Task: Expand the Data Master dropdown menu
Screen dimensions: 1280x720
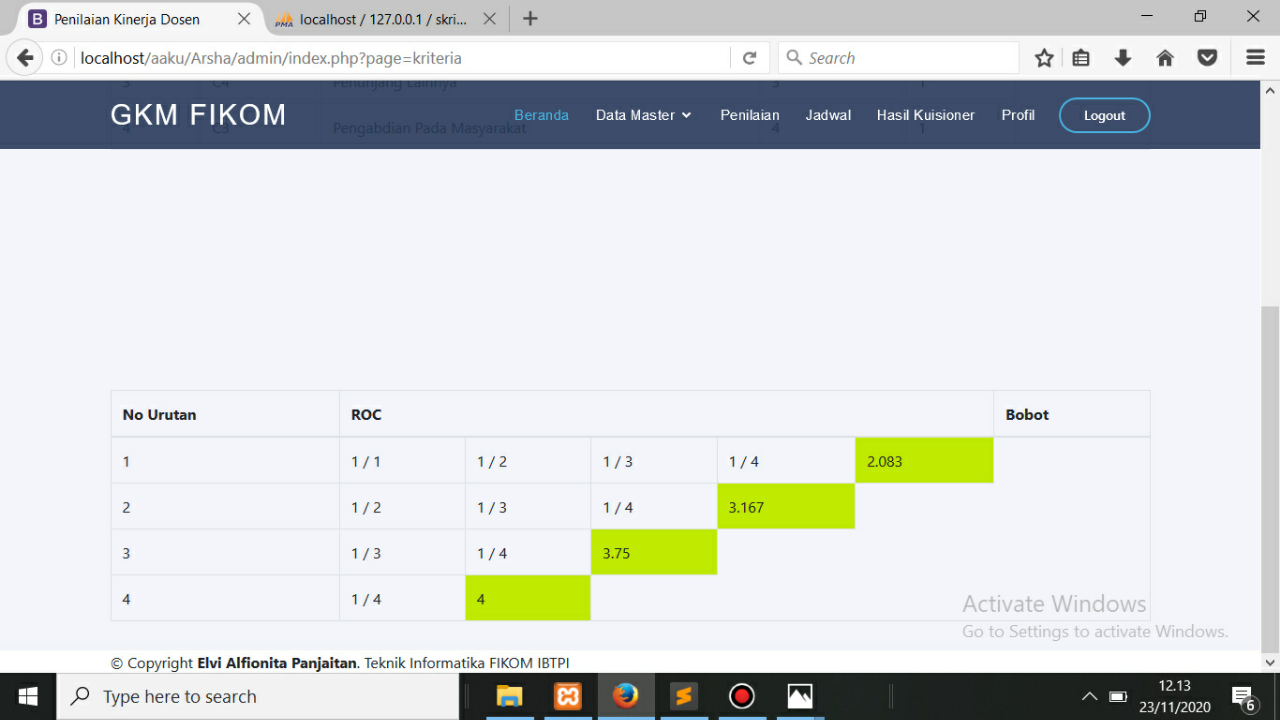Action: (x=644, y=115)
